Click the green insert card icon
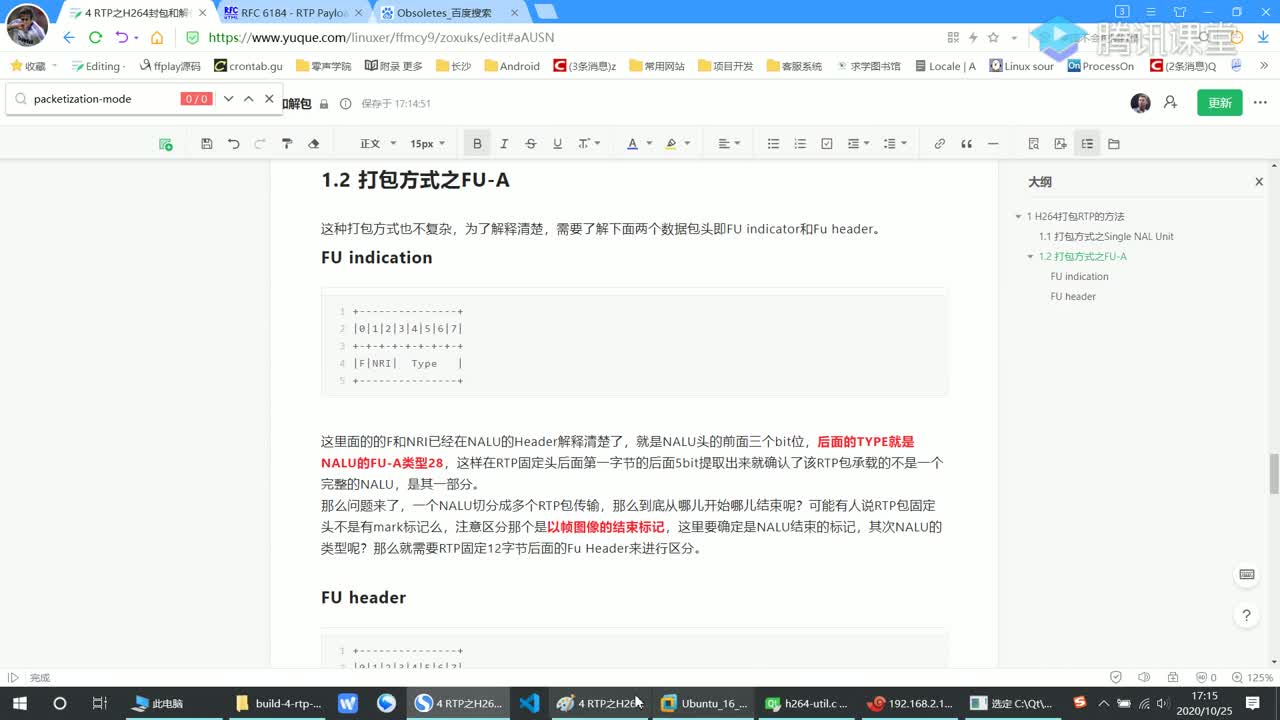Image resolution: width=1280 pixels, height=720 pixels. click(166, 144)
